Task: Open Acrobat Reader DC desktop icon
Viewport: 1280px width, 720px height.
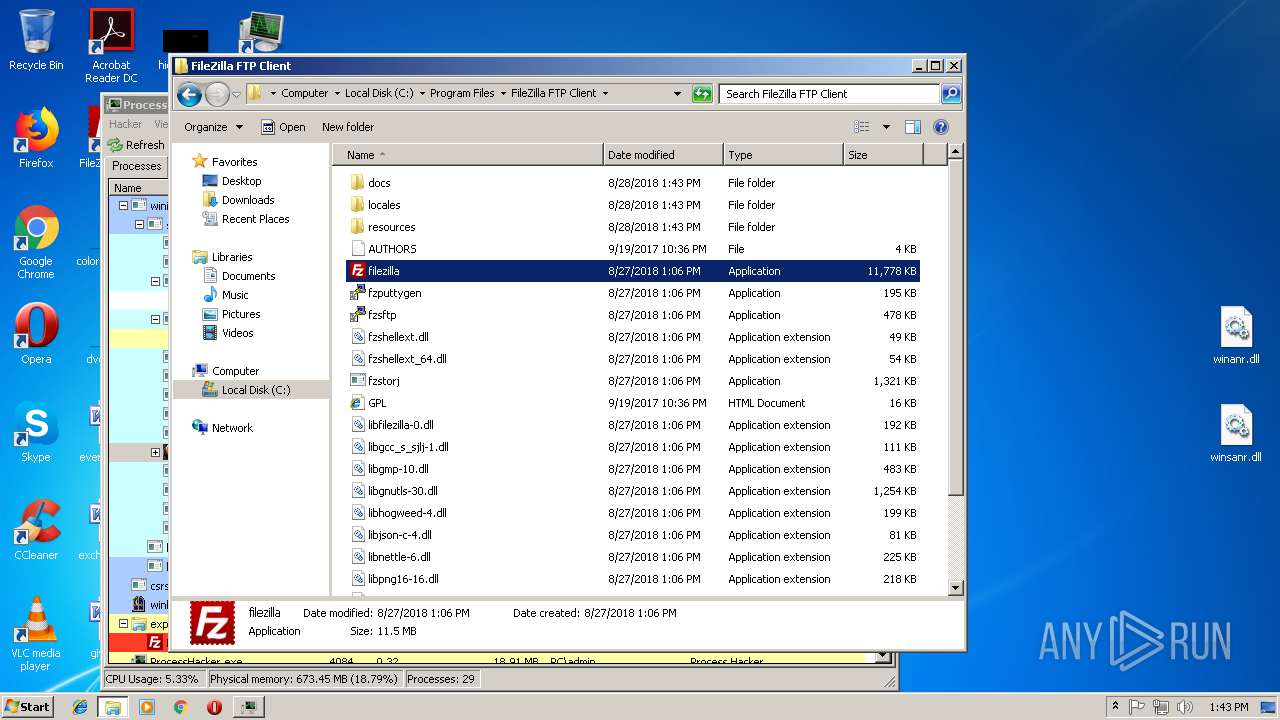Action: (111, 46)
